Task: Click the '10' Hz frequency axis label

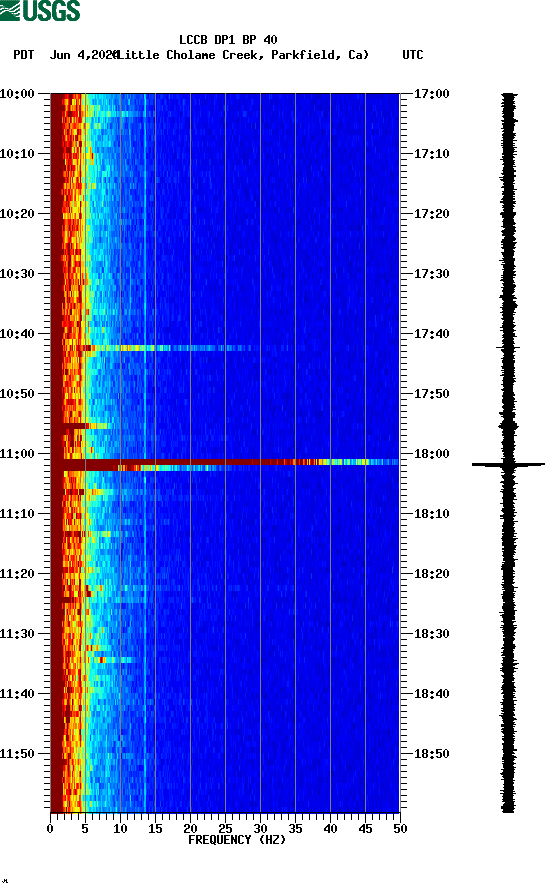Action: click(120, 829)
